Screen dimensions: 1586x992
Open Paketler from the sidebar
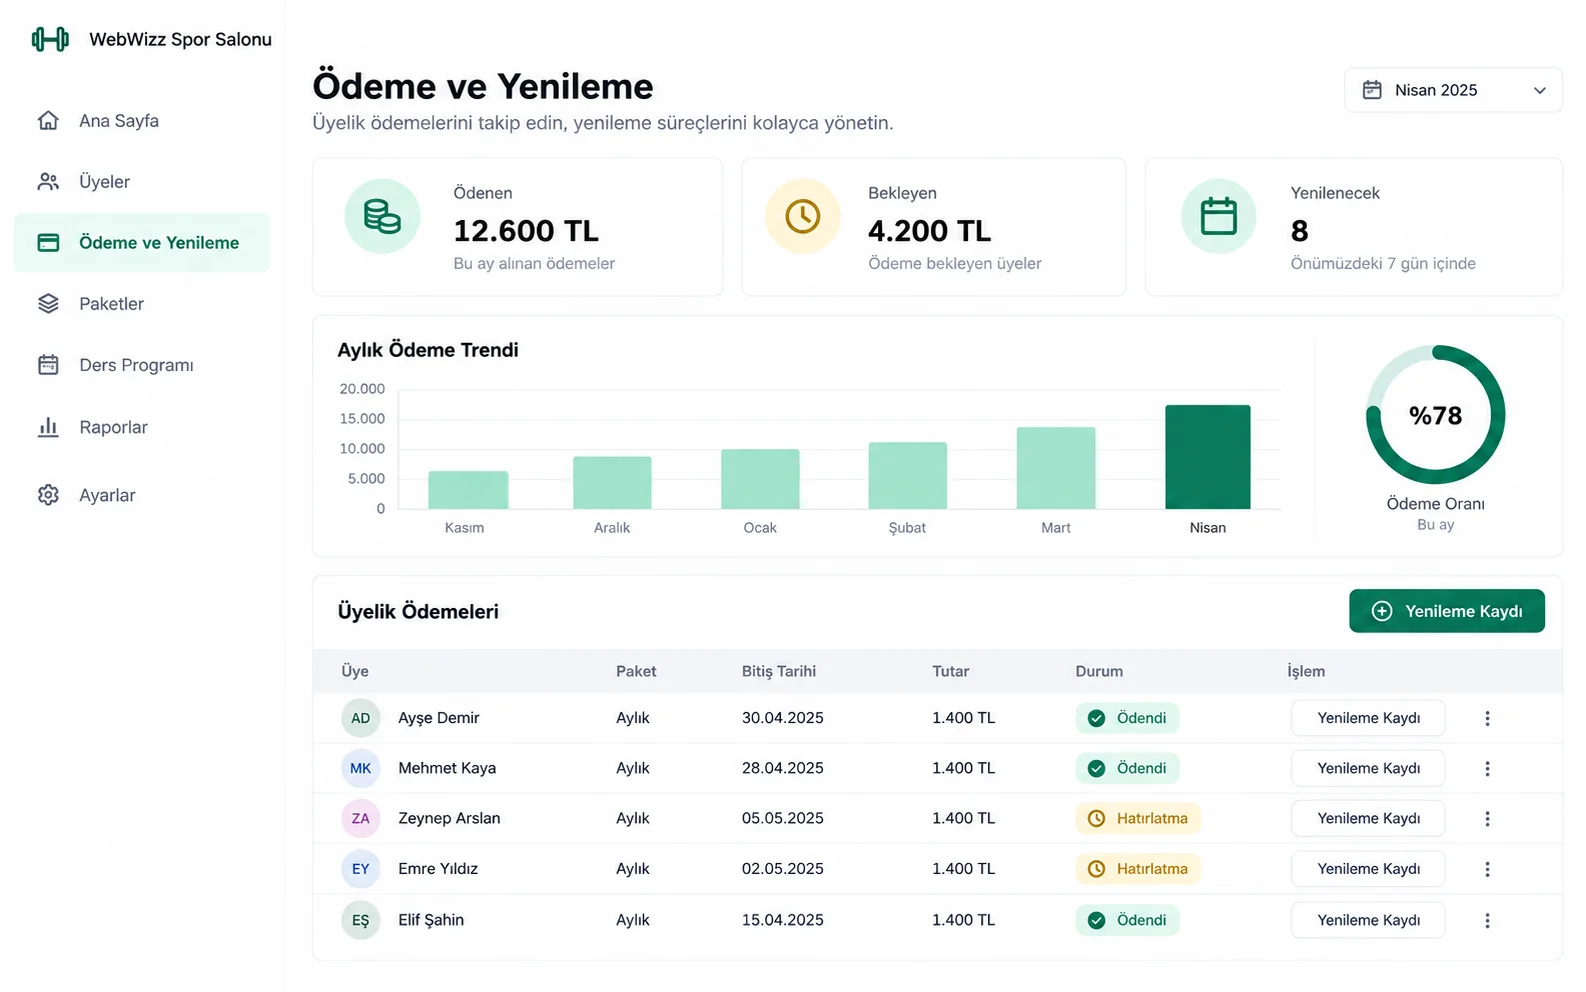point(142,304)
